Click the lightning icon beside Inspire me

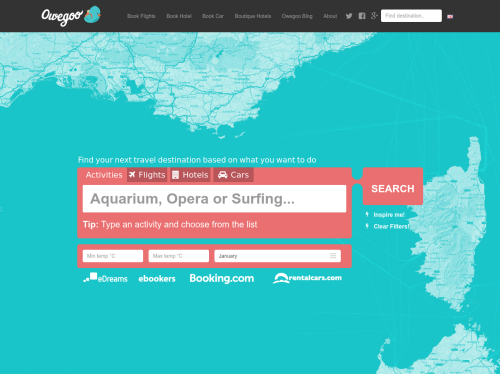click(x=367, y=214)
